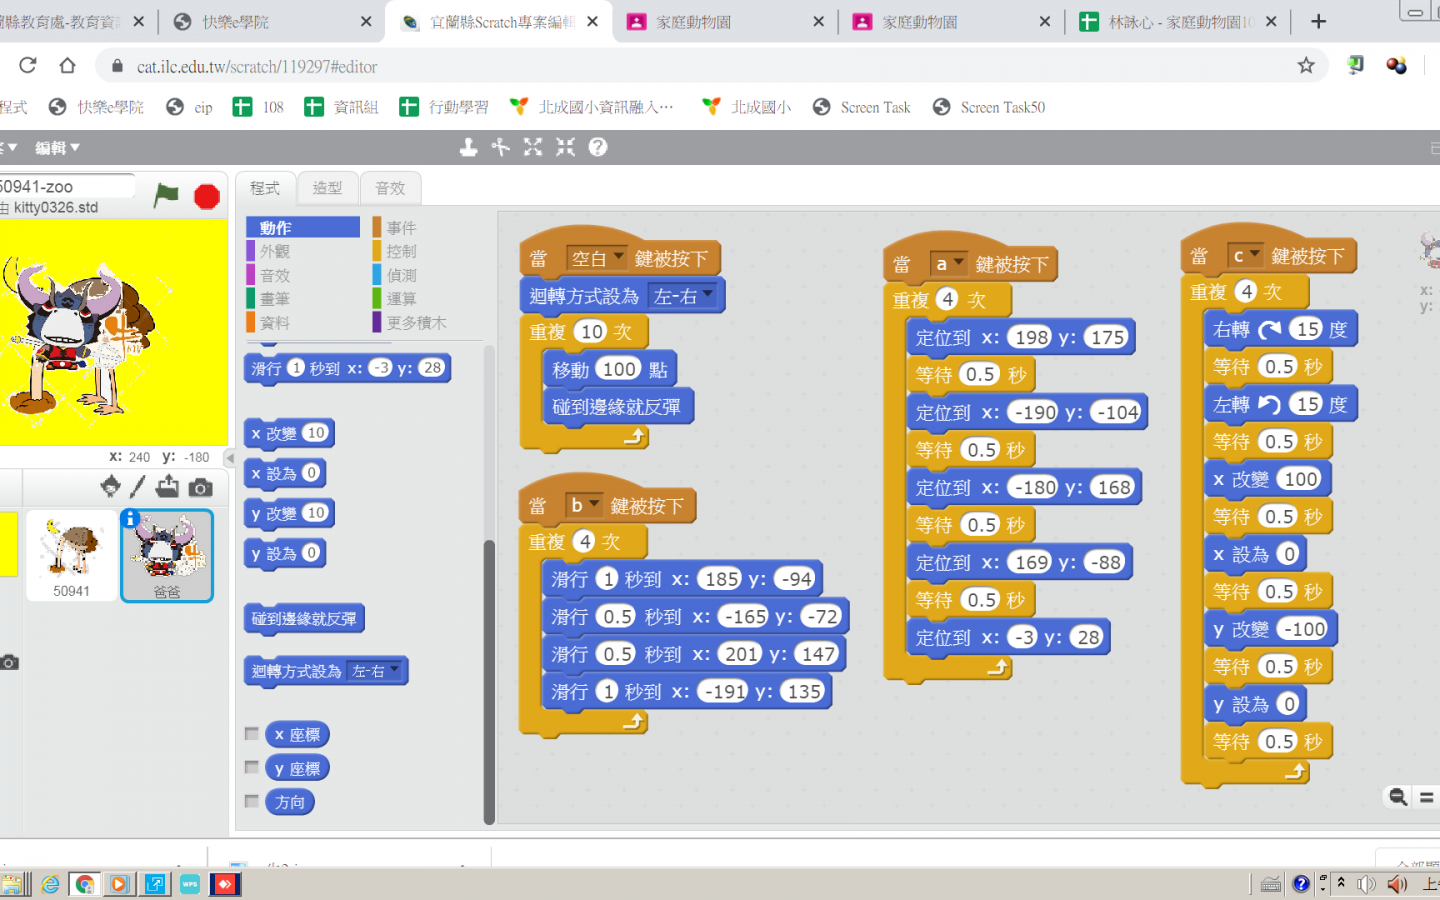This screenshot has width=1440, height=900.
Task: Bookmark this page with star icon
Action: 1306,66
